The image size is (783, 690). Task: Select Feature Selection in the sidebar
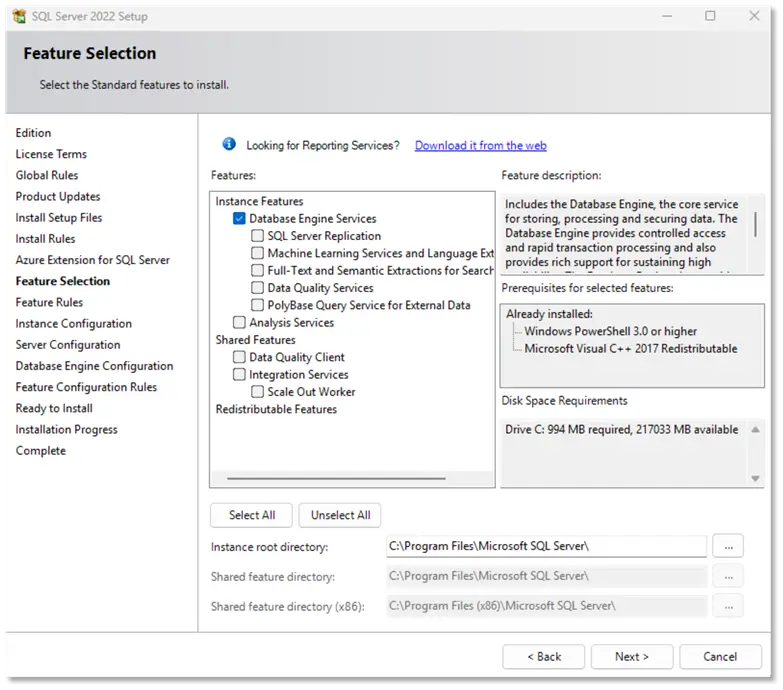tap(63, 281)
